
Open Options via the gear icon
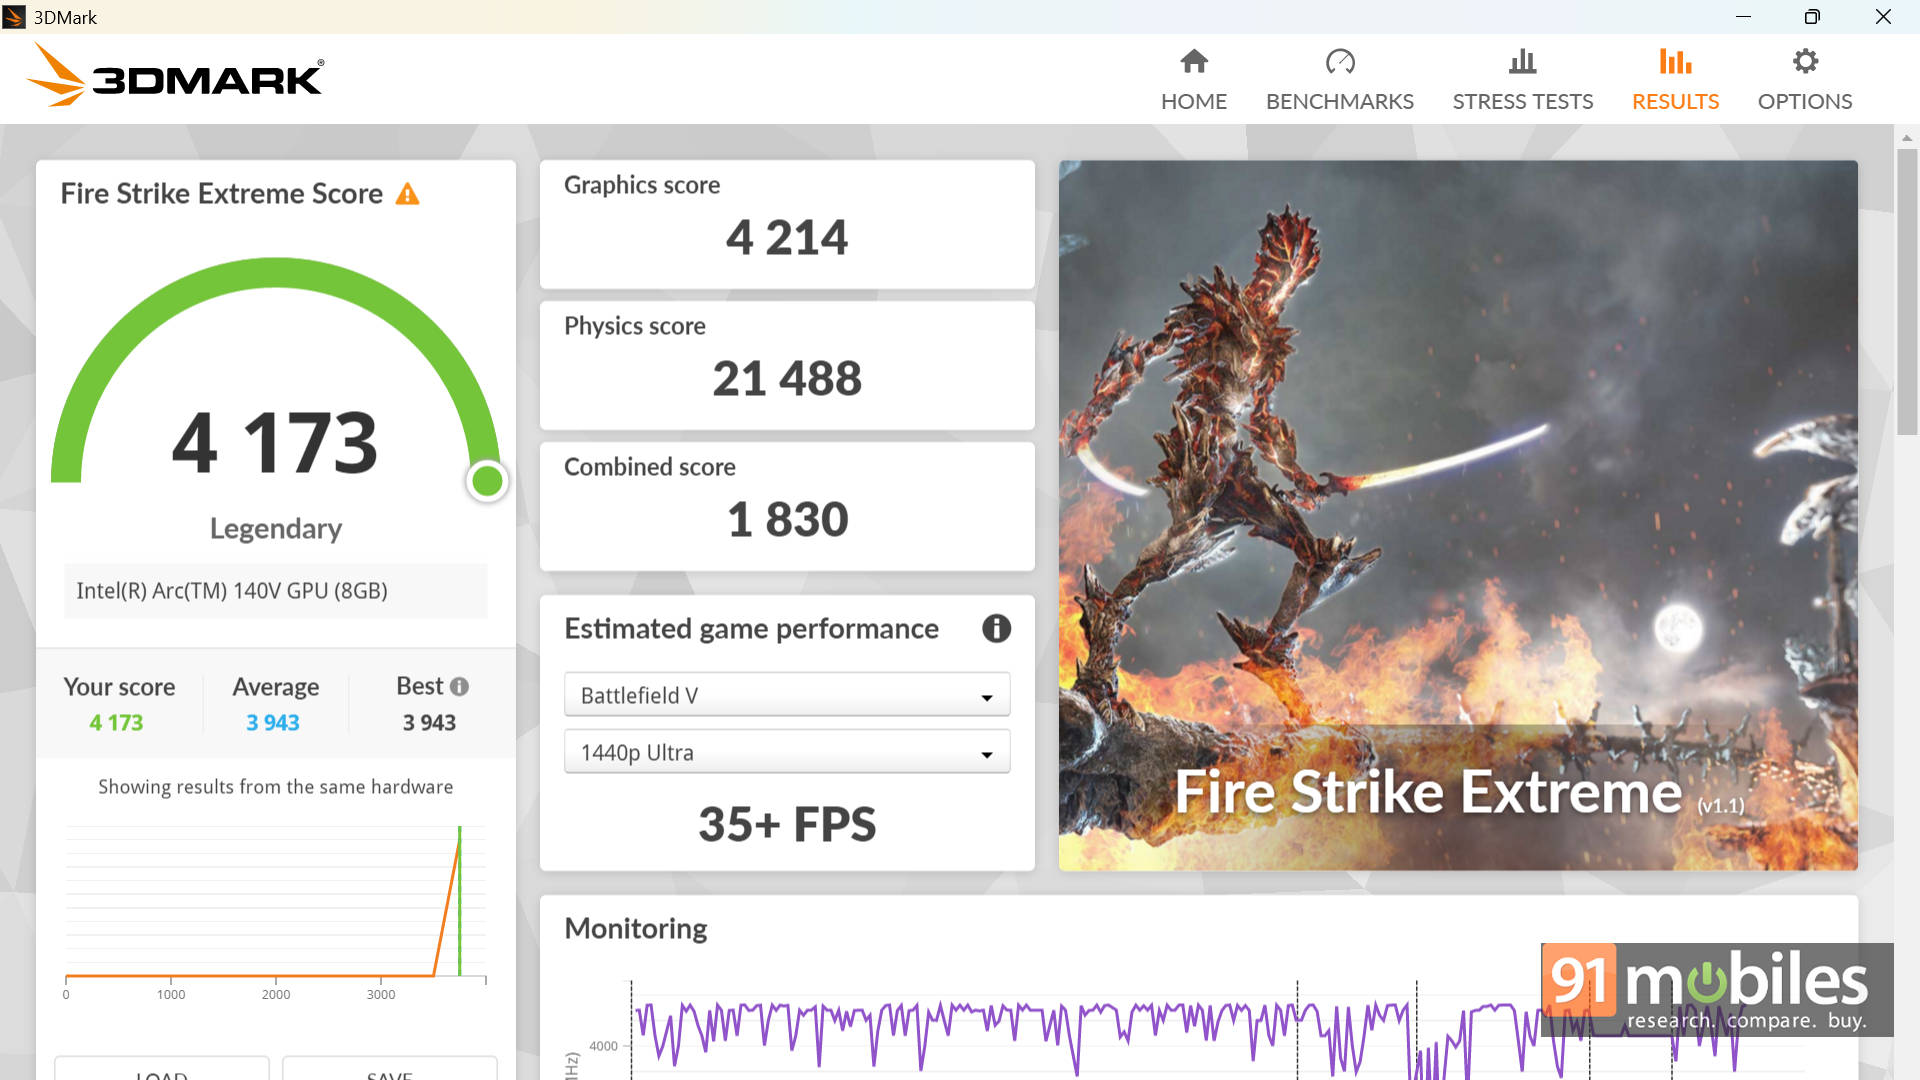point(1804,62)
